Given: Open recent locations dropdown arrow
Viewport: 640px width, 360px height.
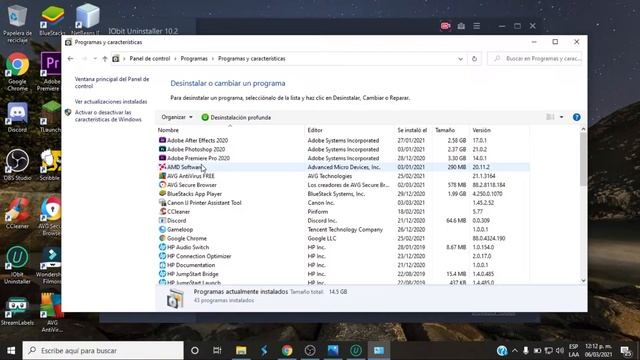Looking at the screenshot, I should click(x=95, y=59).
